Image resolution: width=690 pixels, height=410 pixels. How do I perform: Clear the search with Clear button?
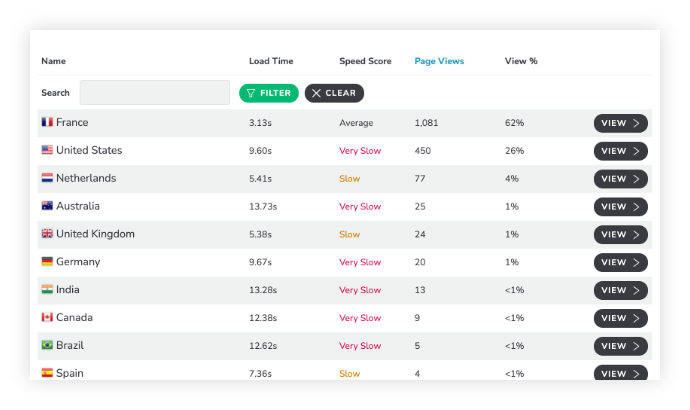click(x=334, y=93)
